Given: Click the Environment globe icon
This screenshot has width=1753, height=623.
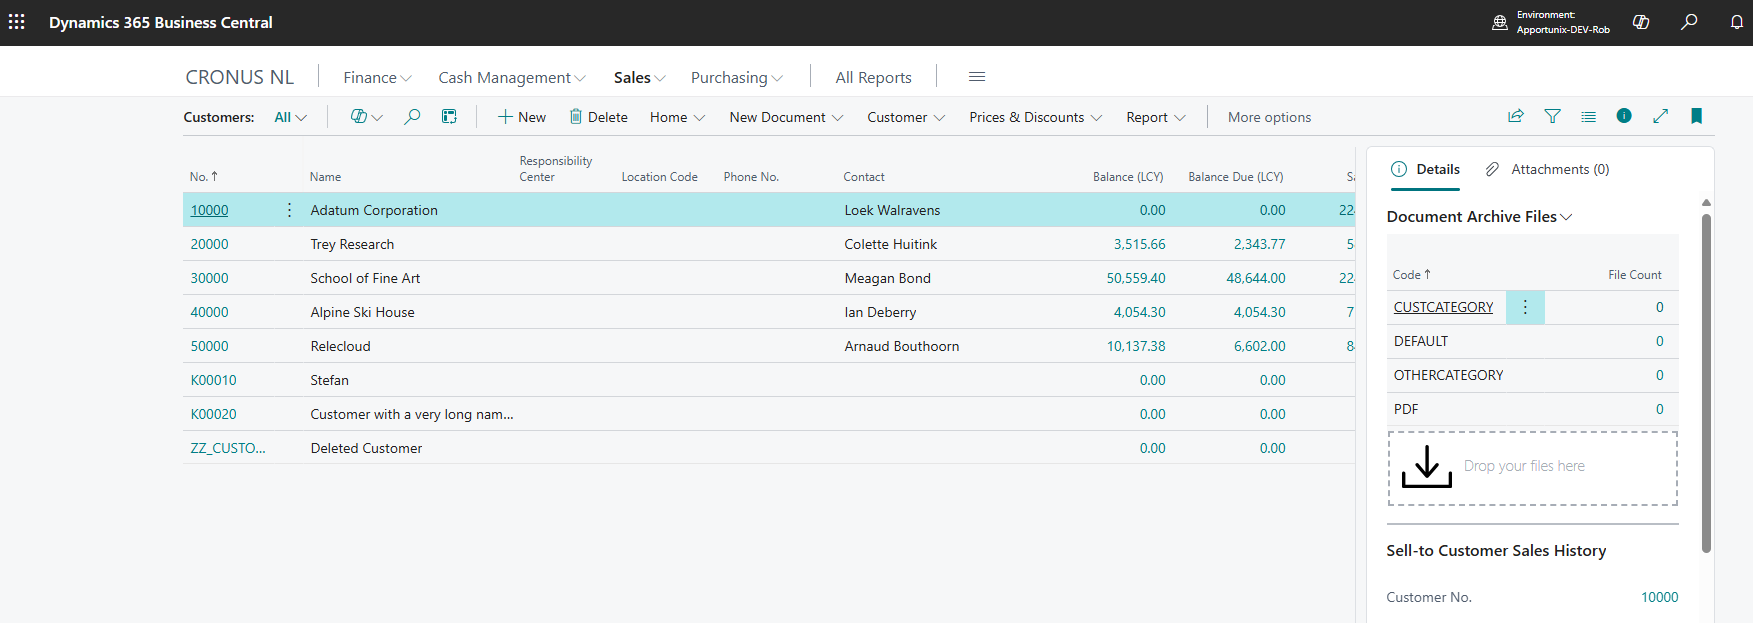Looking at the screenshot, I should point(1500,22).
